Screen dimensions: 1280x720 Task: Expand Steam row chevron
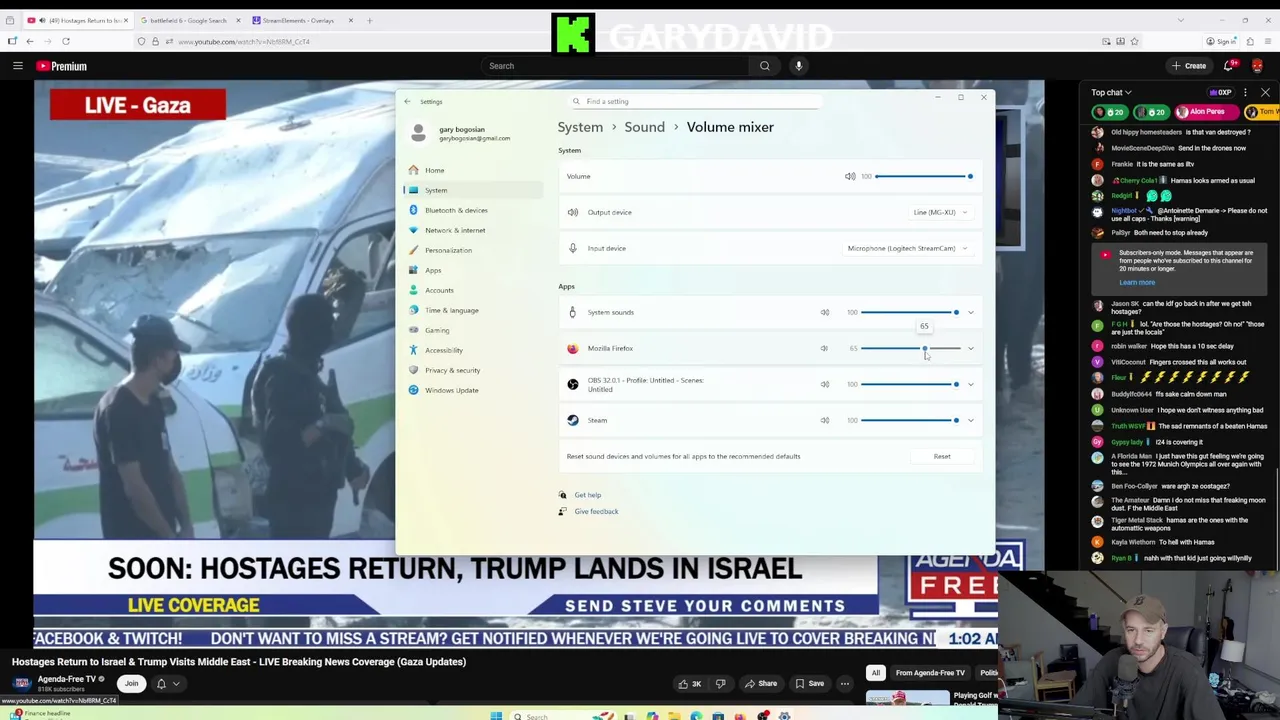[x=970, y=420]
